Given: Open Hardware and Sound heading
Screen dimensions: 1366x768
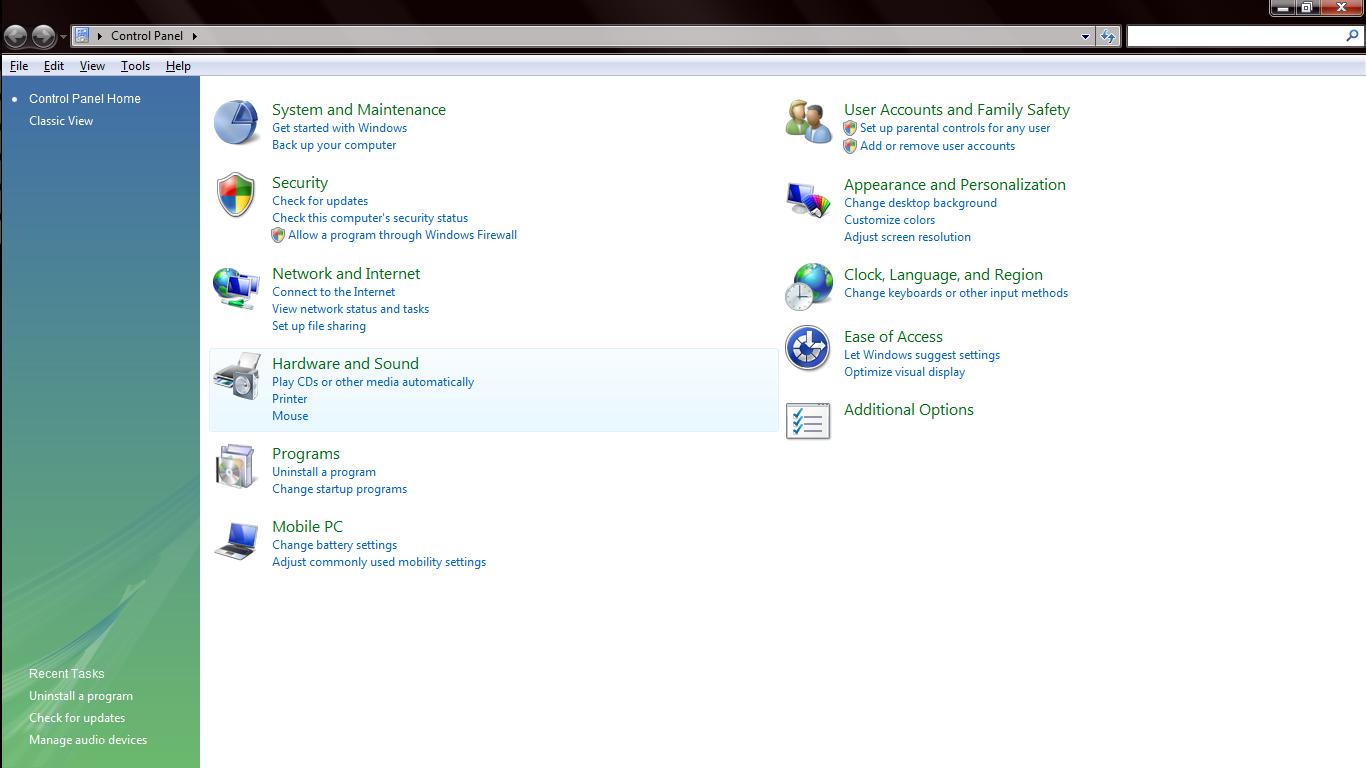Looking at the screenshot, I should 345,364.
